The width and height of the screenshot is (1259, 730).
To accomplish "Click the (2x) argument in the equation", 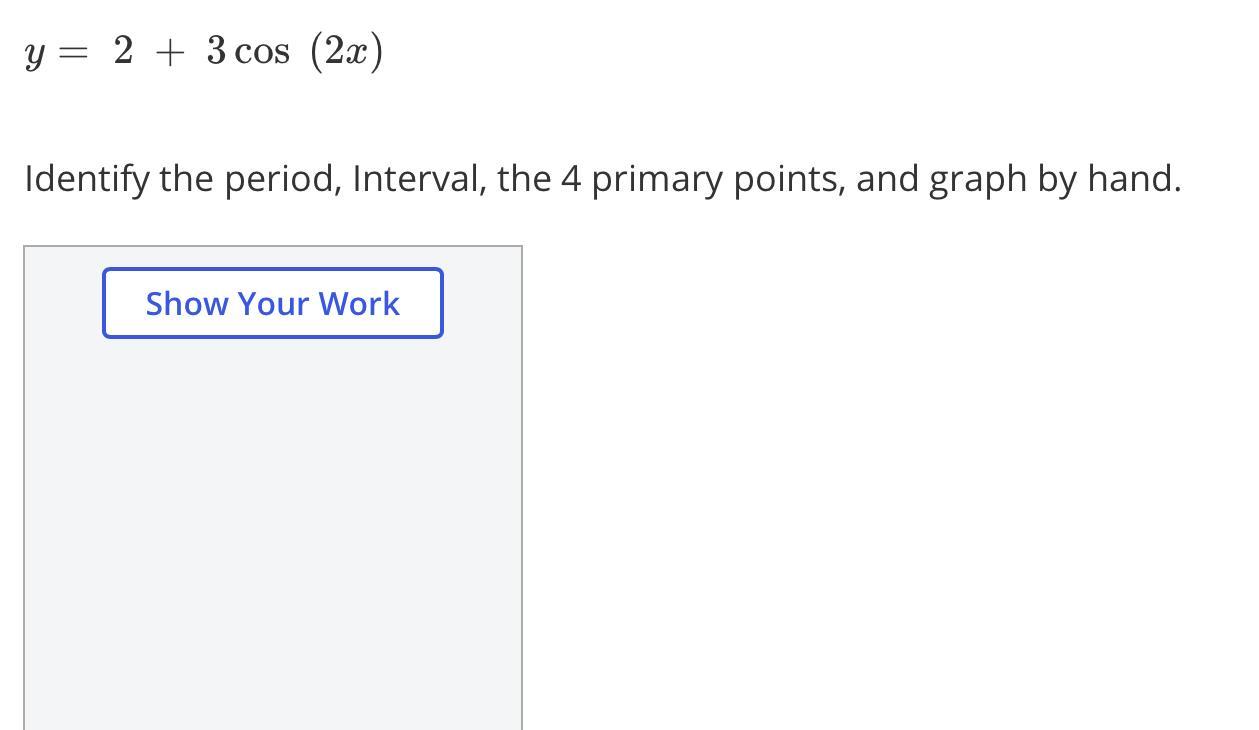I will 347,52.
